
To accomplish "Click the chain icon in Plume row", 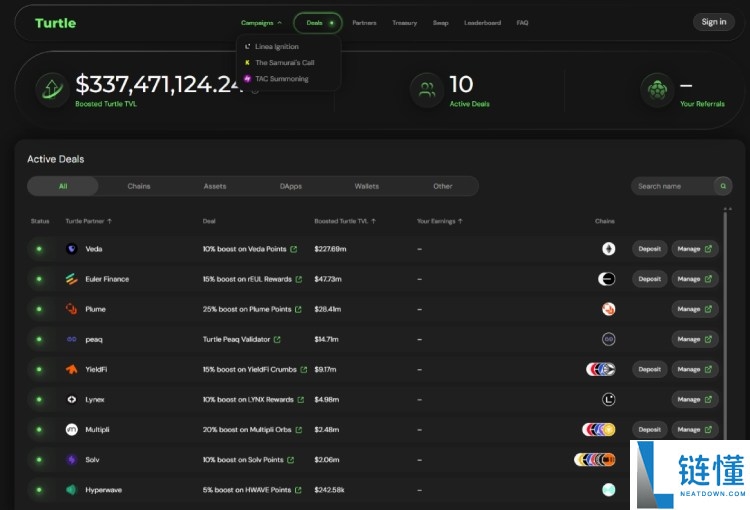I will pyautogui.click(x=608, y=309).
